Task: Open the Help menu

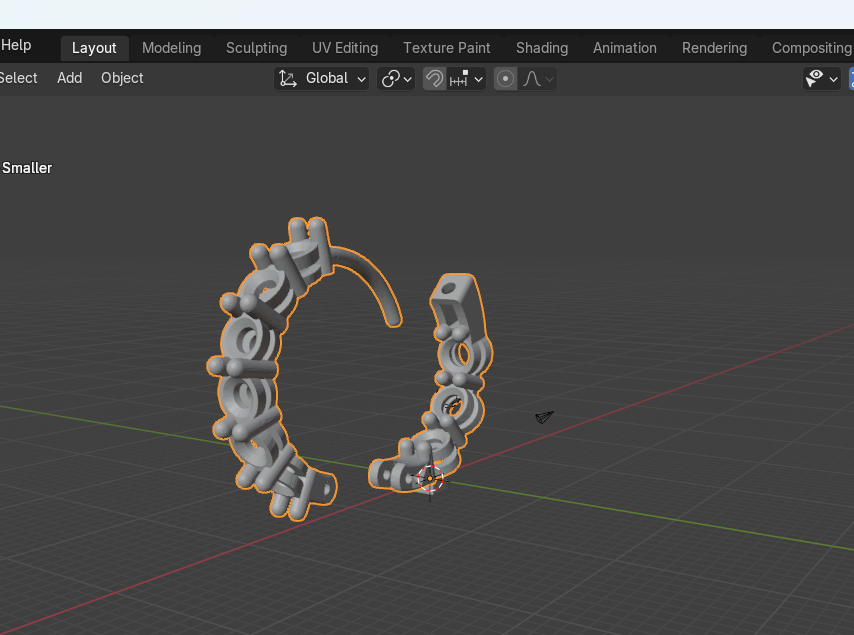Action: [x=16, y=45]
